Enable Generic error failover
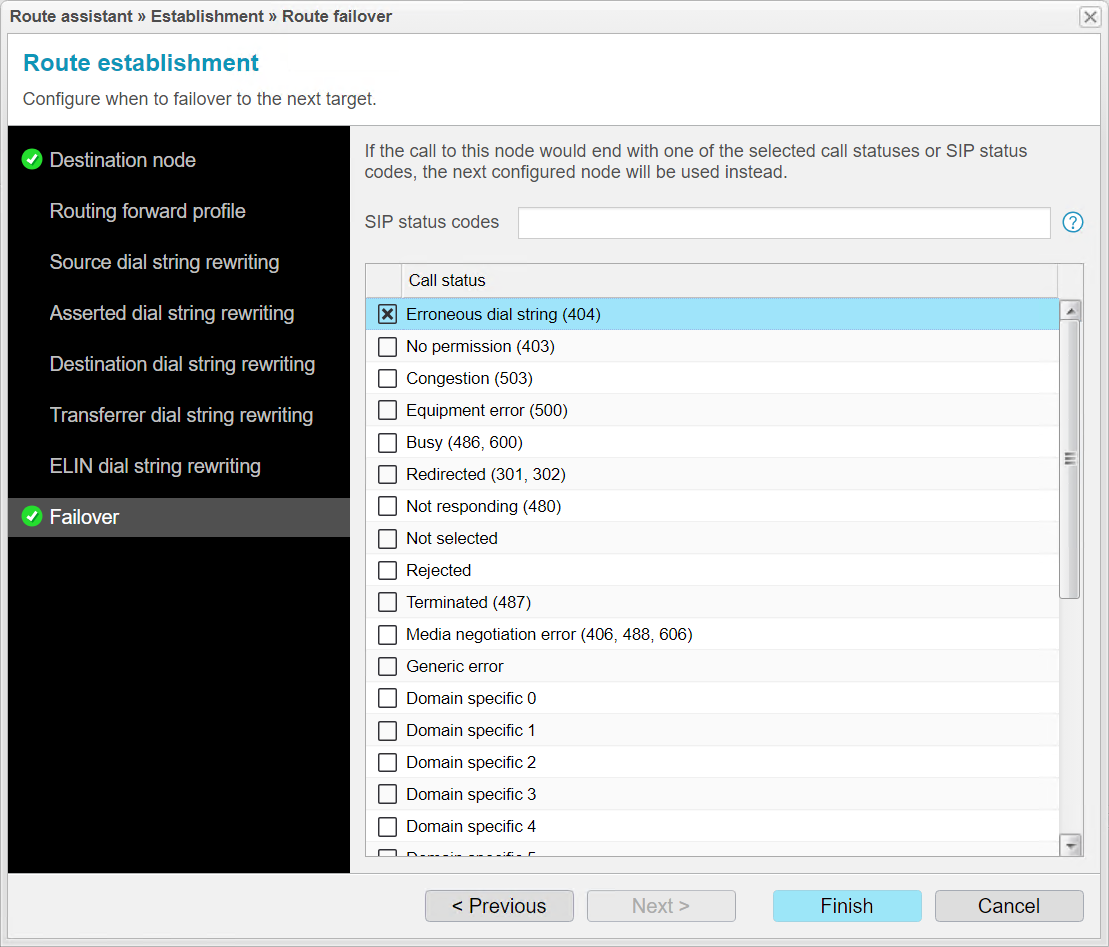 388,666
